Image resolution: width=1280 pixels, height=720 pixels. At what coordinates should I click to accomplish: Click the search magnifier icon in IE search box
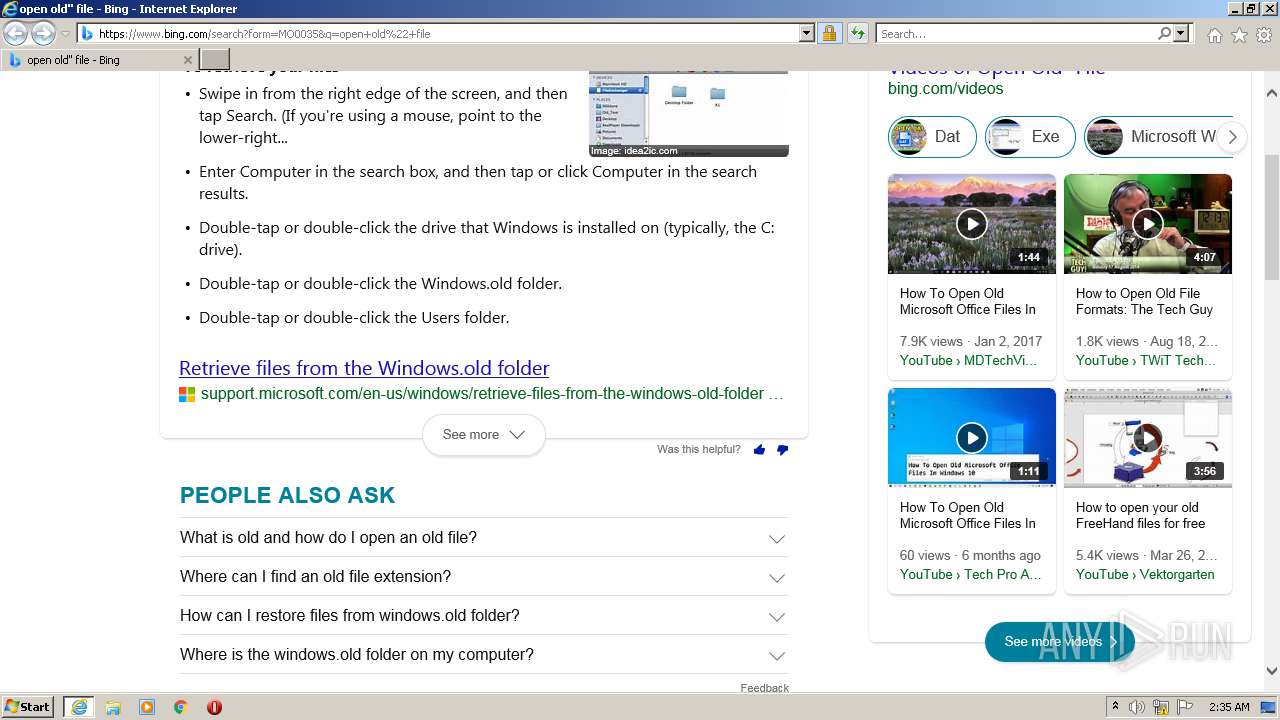(1164, 33)
